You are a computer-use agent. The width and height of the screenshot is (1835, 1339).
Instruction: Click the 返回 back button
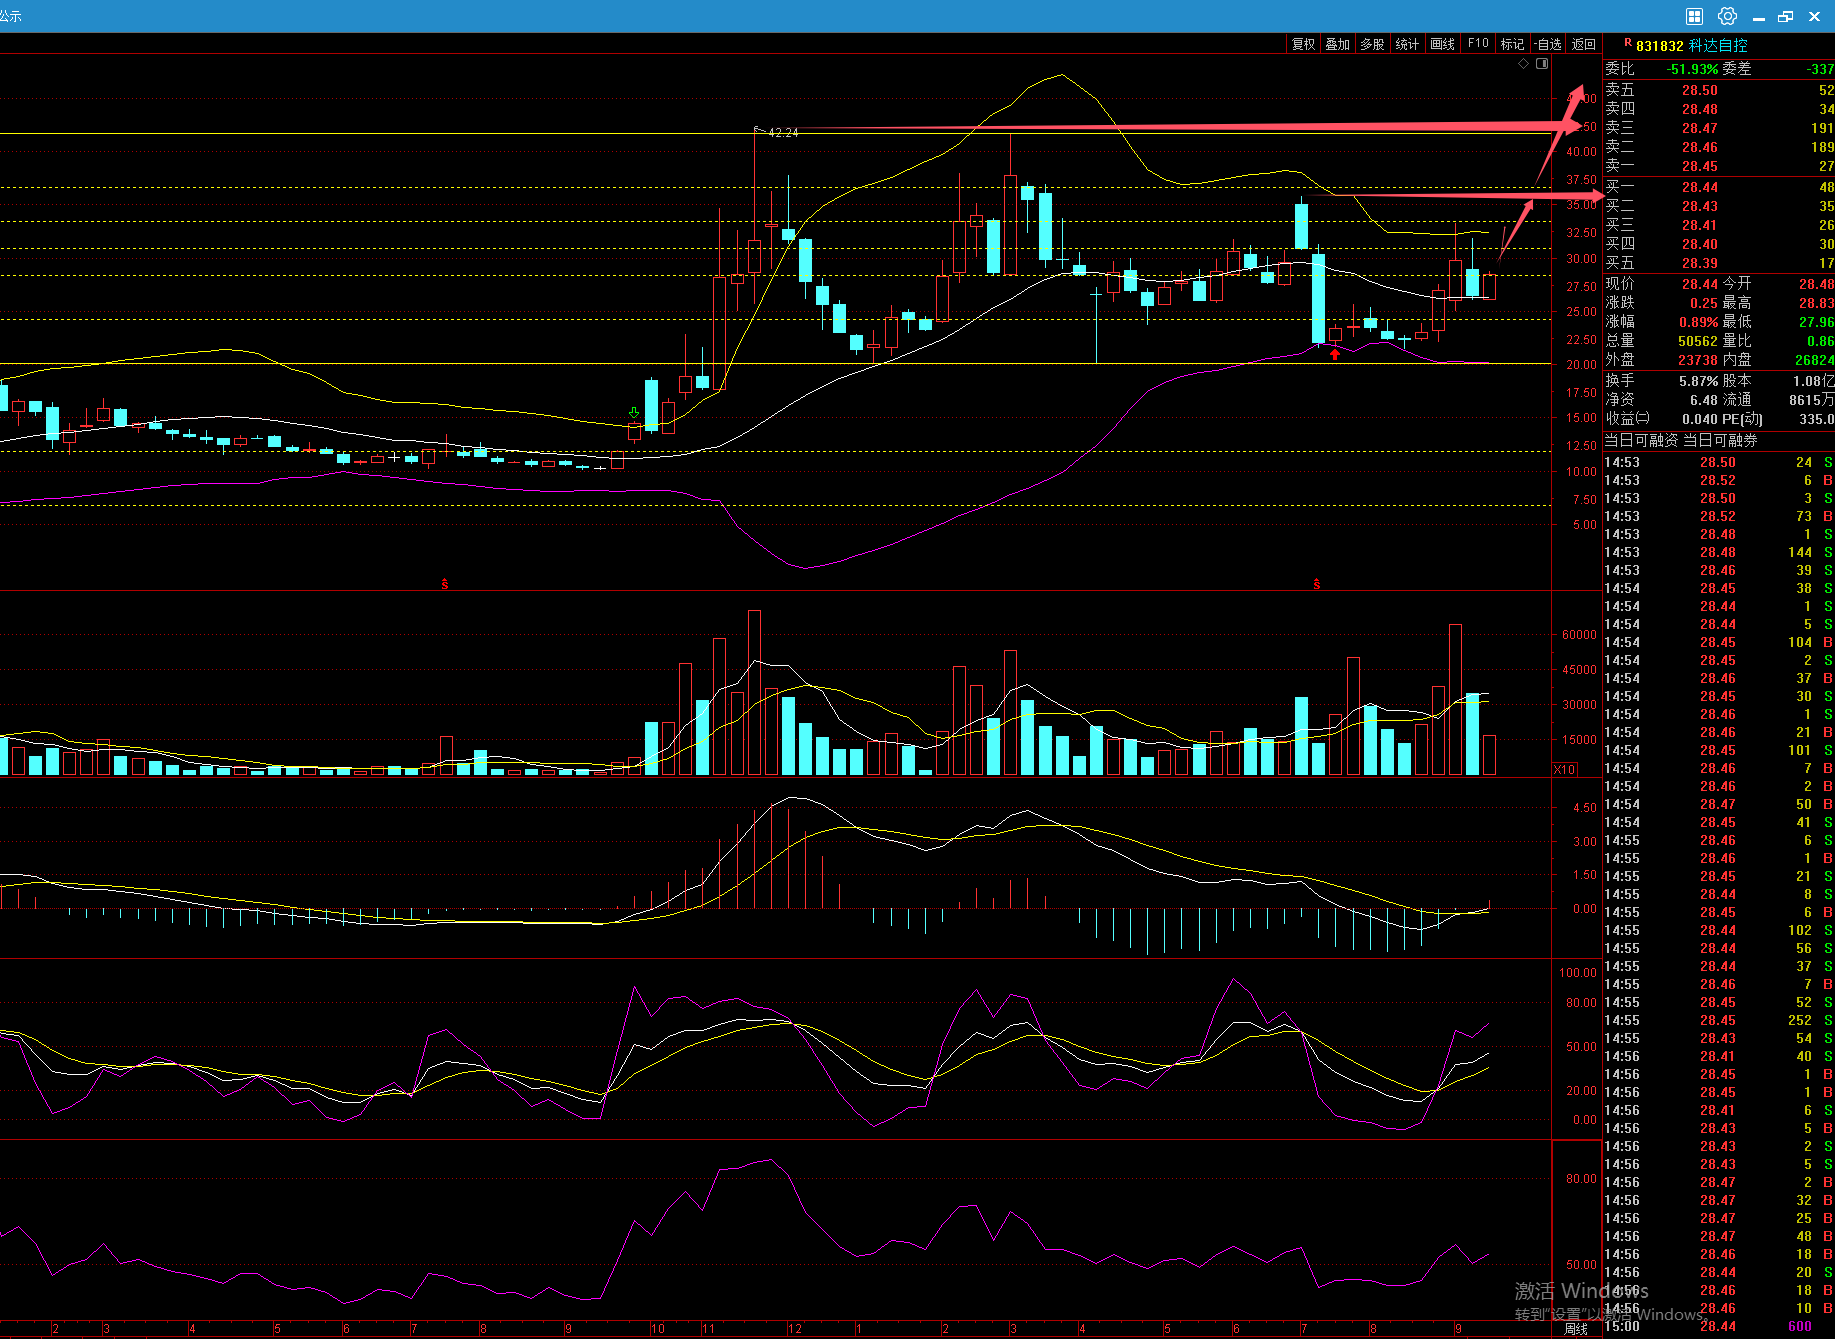pyautogui.click(x=1584, y=44)
